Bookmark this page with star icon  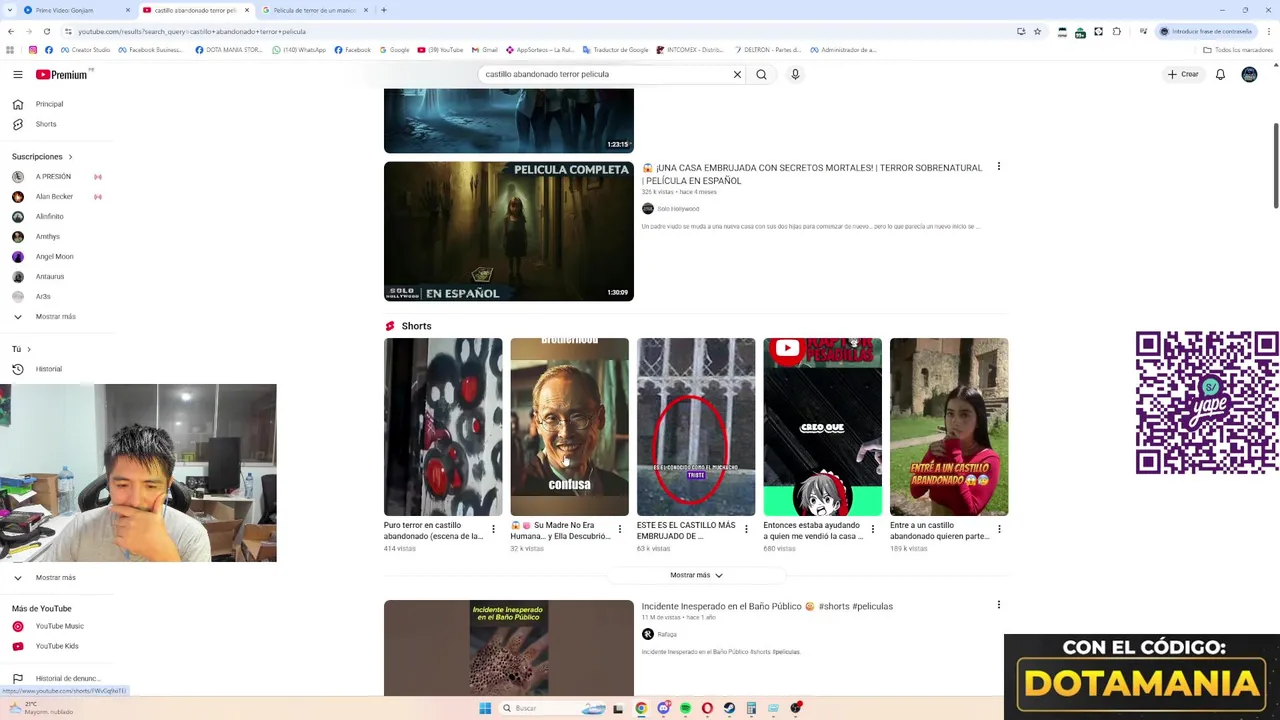(1037, 31)
